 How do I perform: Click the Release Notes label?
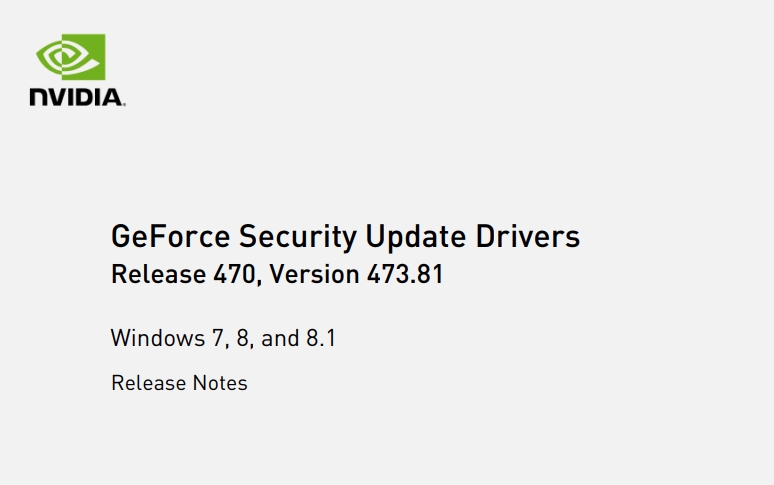[x=179, y=383]
